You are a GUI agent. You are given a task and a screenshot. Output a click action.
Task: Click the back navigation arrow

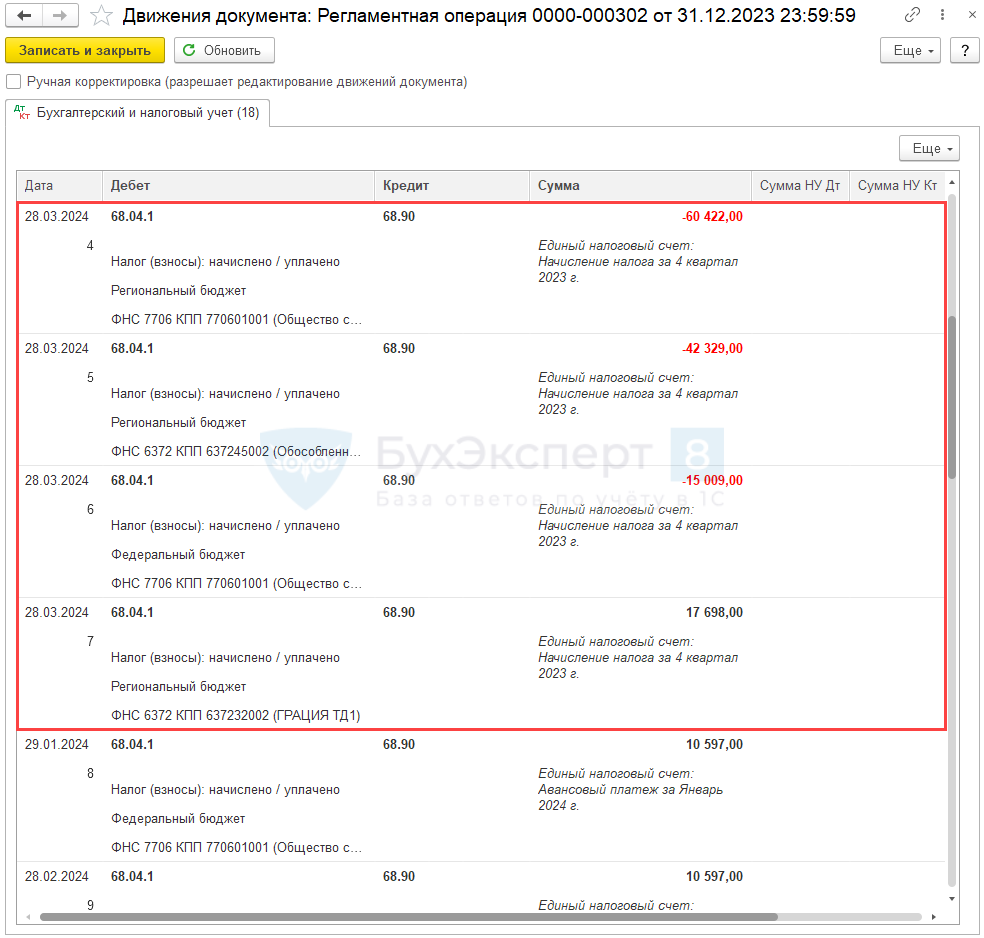(25, 16)
